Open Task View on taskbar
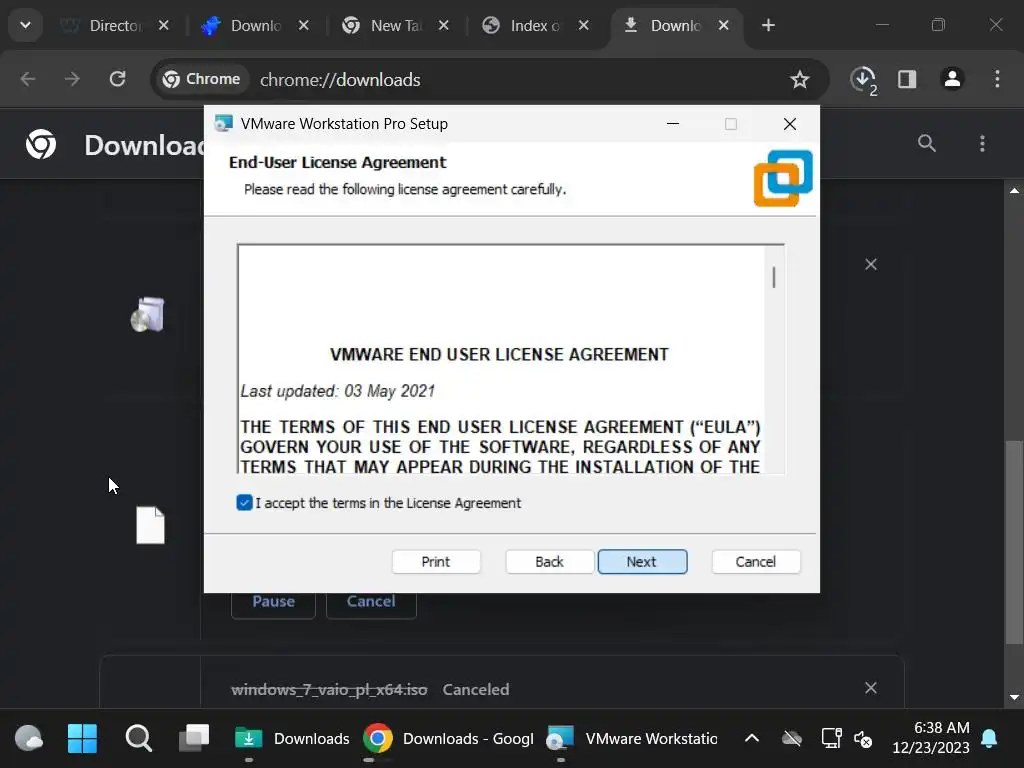Image resolution: width=1024 pixels, height=768 pixels. [x=195, y=739]
